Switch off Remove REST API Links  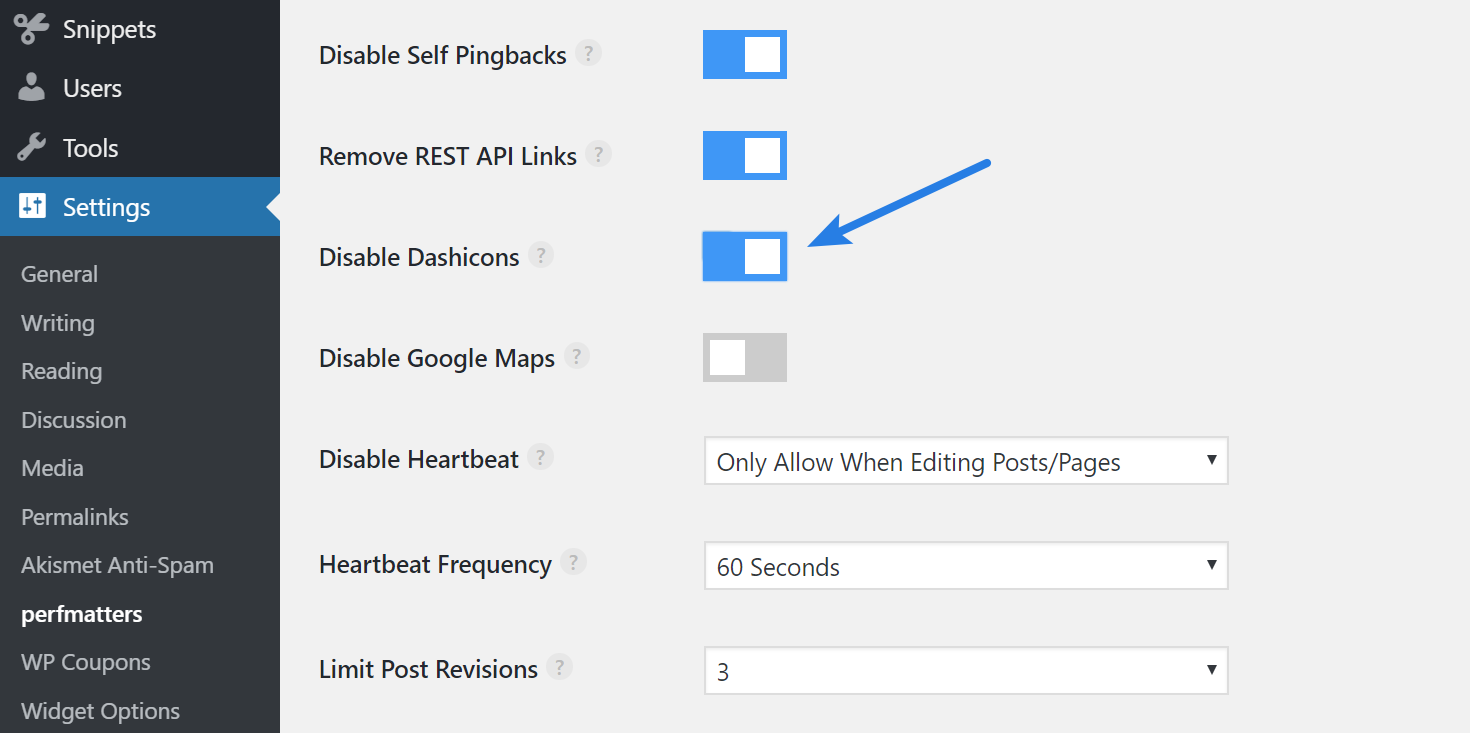[745, 155]
